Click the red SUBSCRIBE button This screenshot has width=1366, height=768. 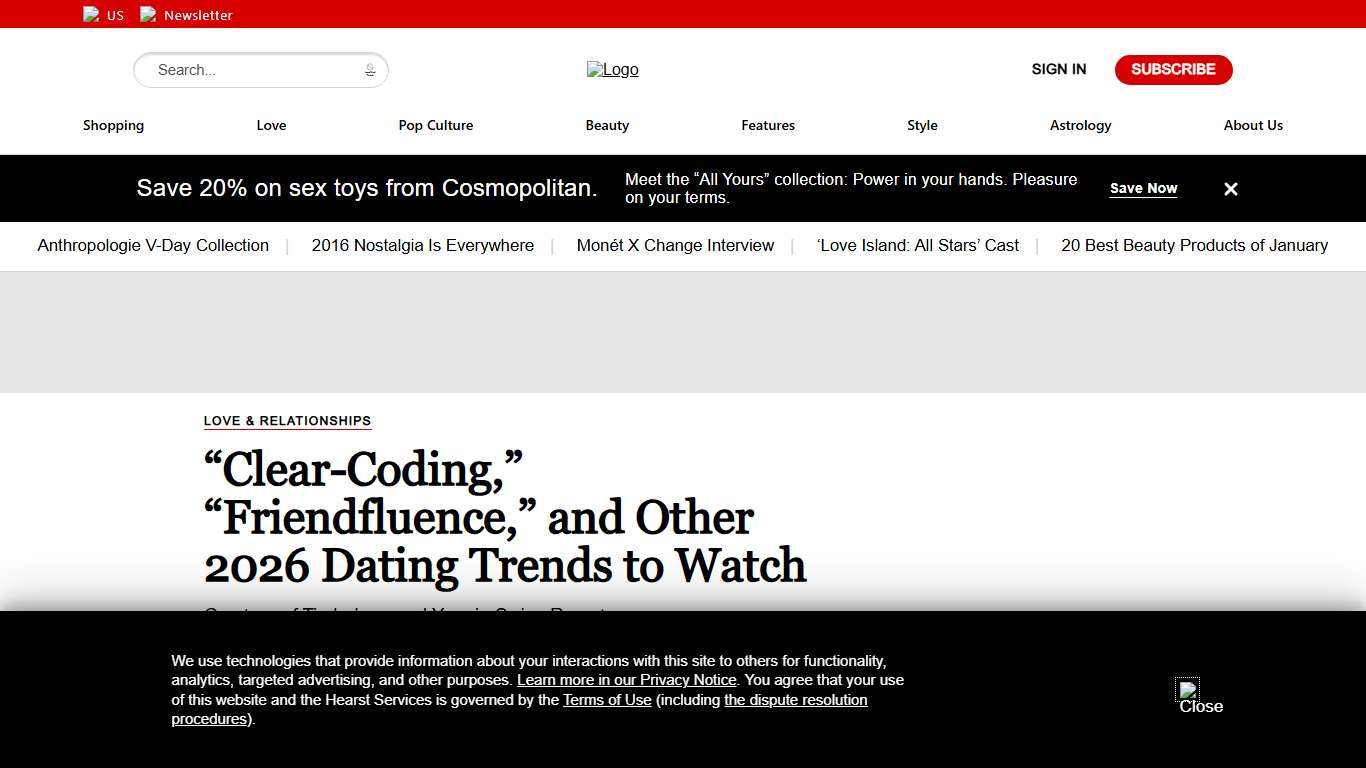[x=1173, y=69]
